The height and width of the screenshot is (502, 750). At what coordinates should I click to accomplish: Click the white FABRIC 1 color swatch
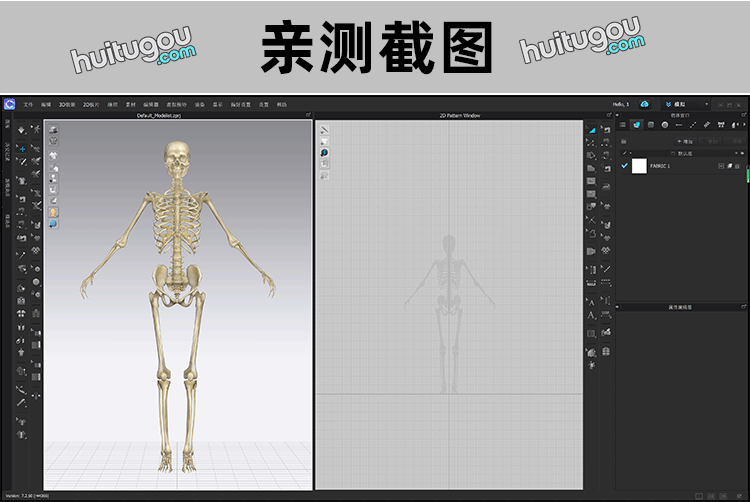pos(639,165)
